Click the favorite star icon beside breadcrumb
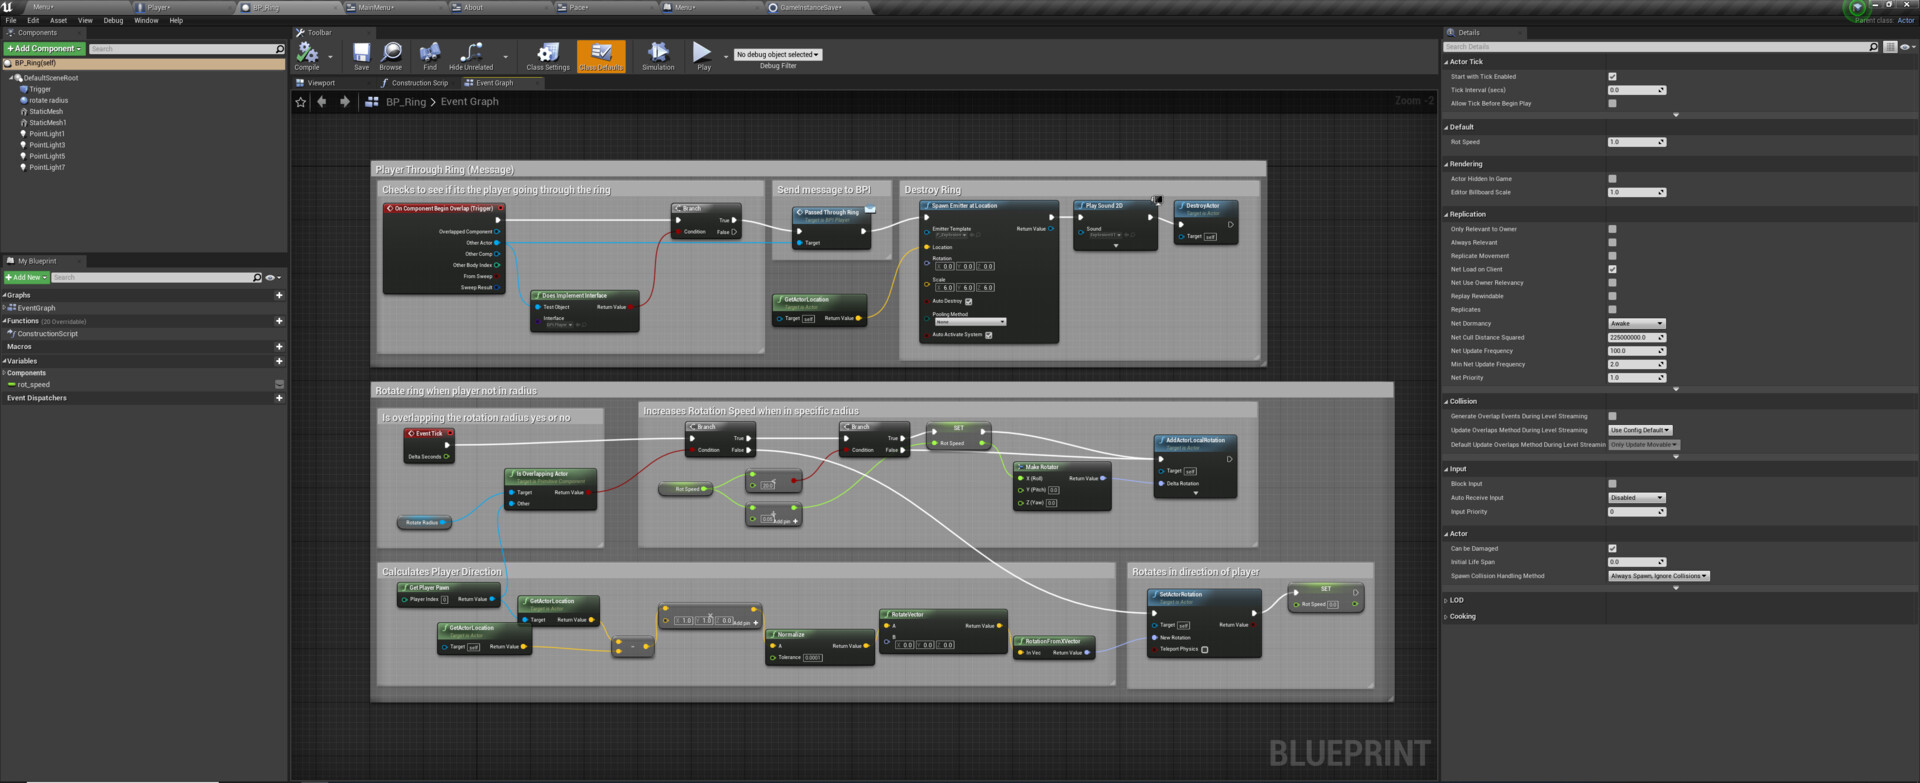 pyautogui.click(x=301, y=102)
